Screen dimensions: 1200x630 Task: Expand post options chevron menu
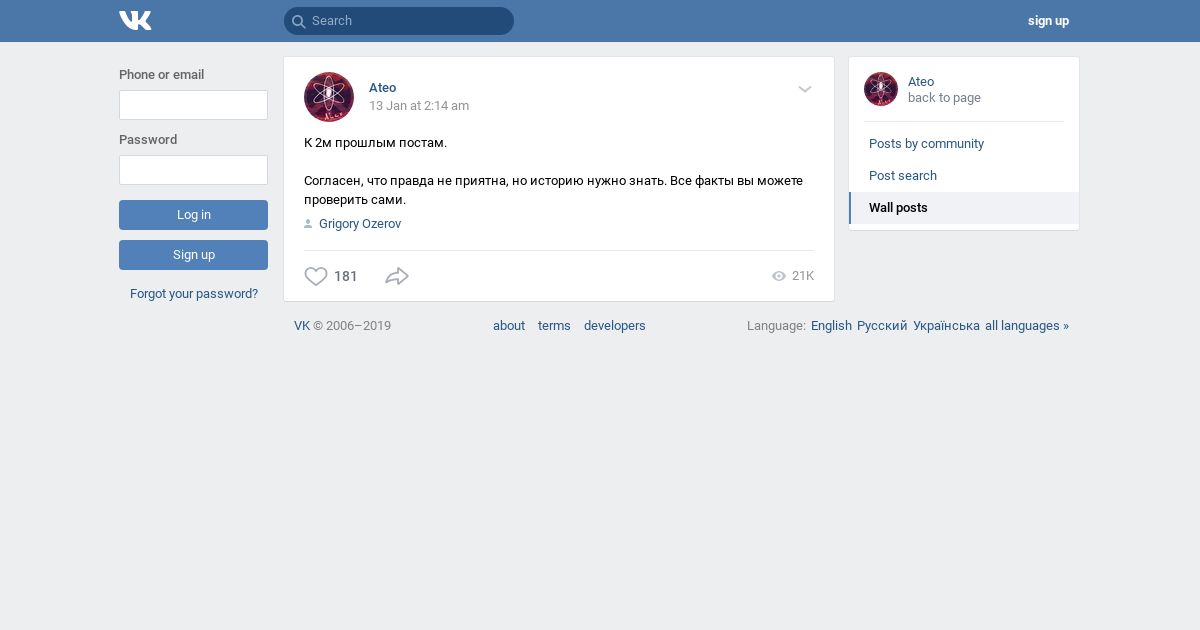(805, 89)
